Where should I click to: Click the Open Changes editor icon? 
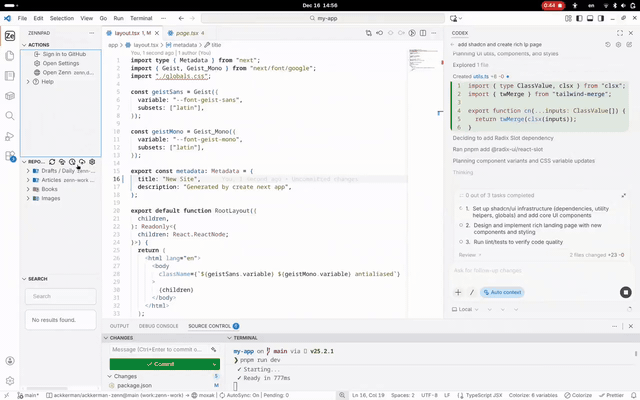[369, 33]
